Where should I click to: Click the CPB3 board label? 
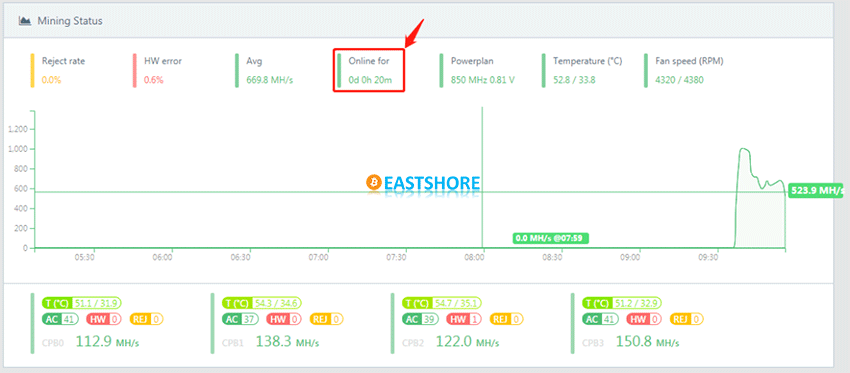(x=594, y=343)
